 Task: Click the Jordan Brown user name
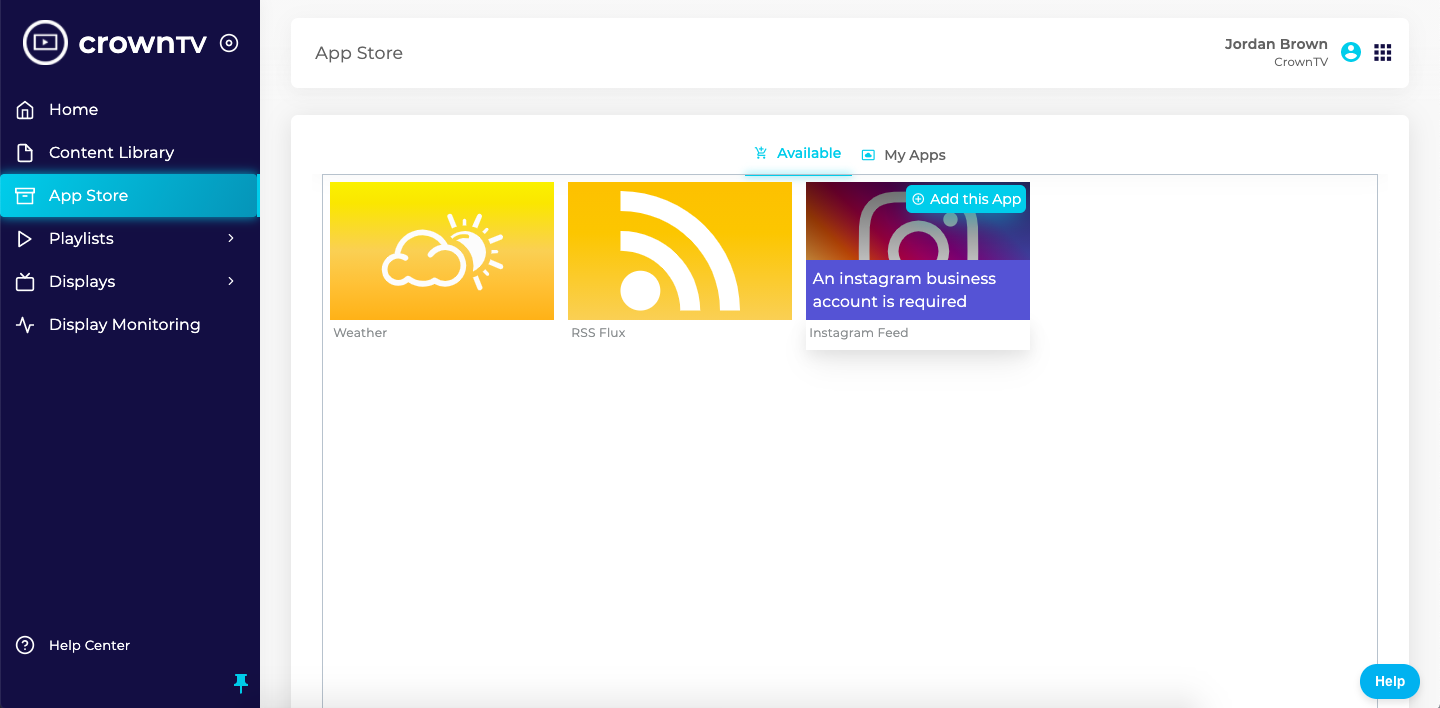(1276, 44)
